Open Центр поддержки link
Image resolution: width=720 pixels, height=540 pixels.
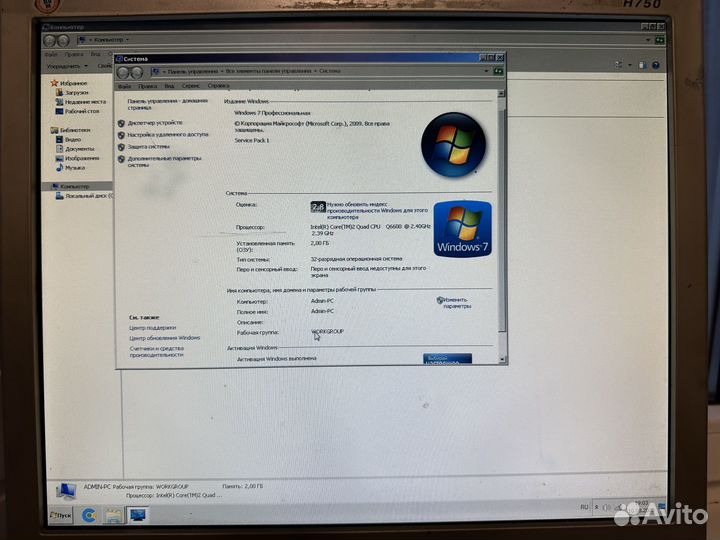pos(152,328)
